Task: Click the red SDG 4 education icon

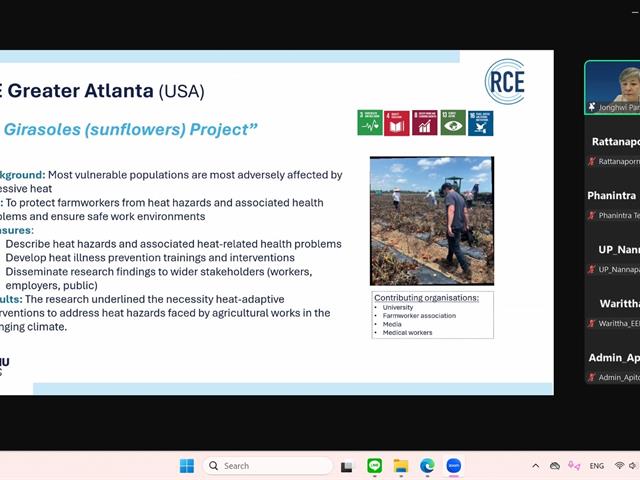Action: 397,122
